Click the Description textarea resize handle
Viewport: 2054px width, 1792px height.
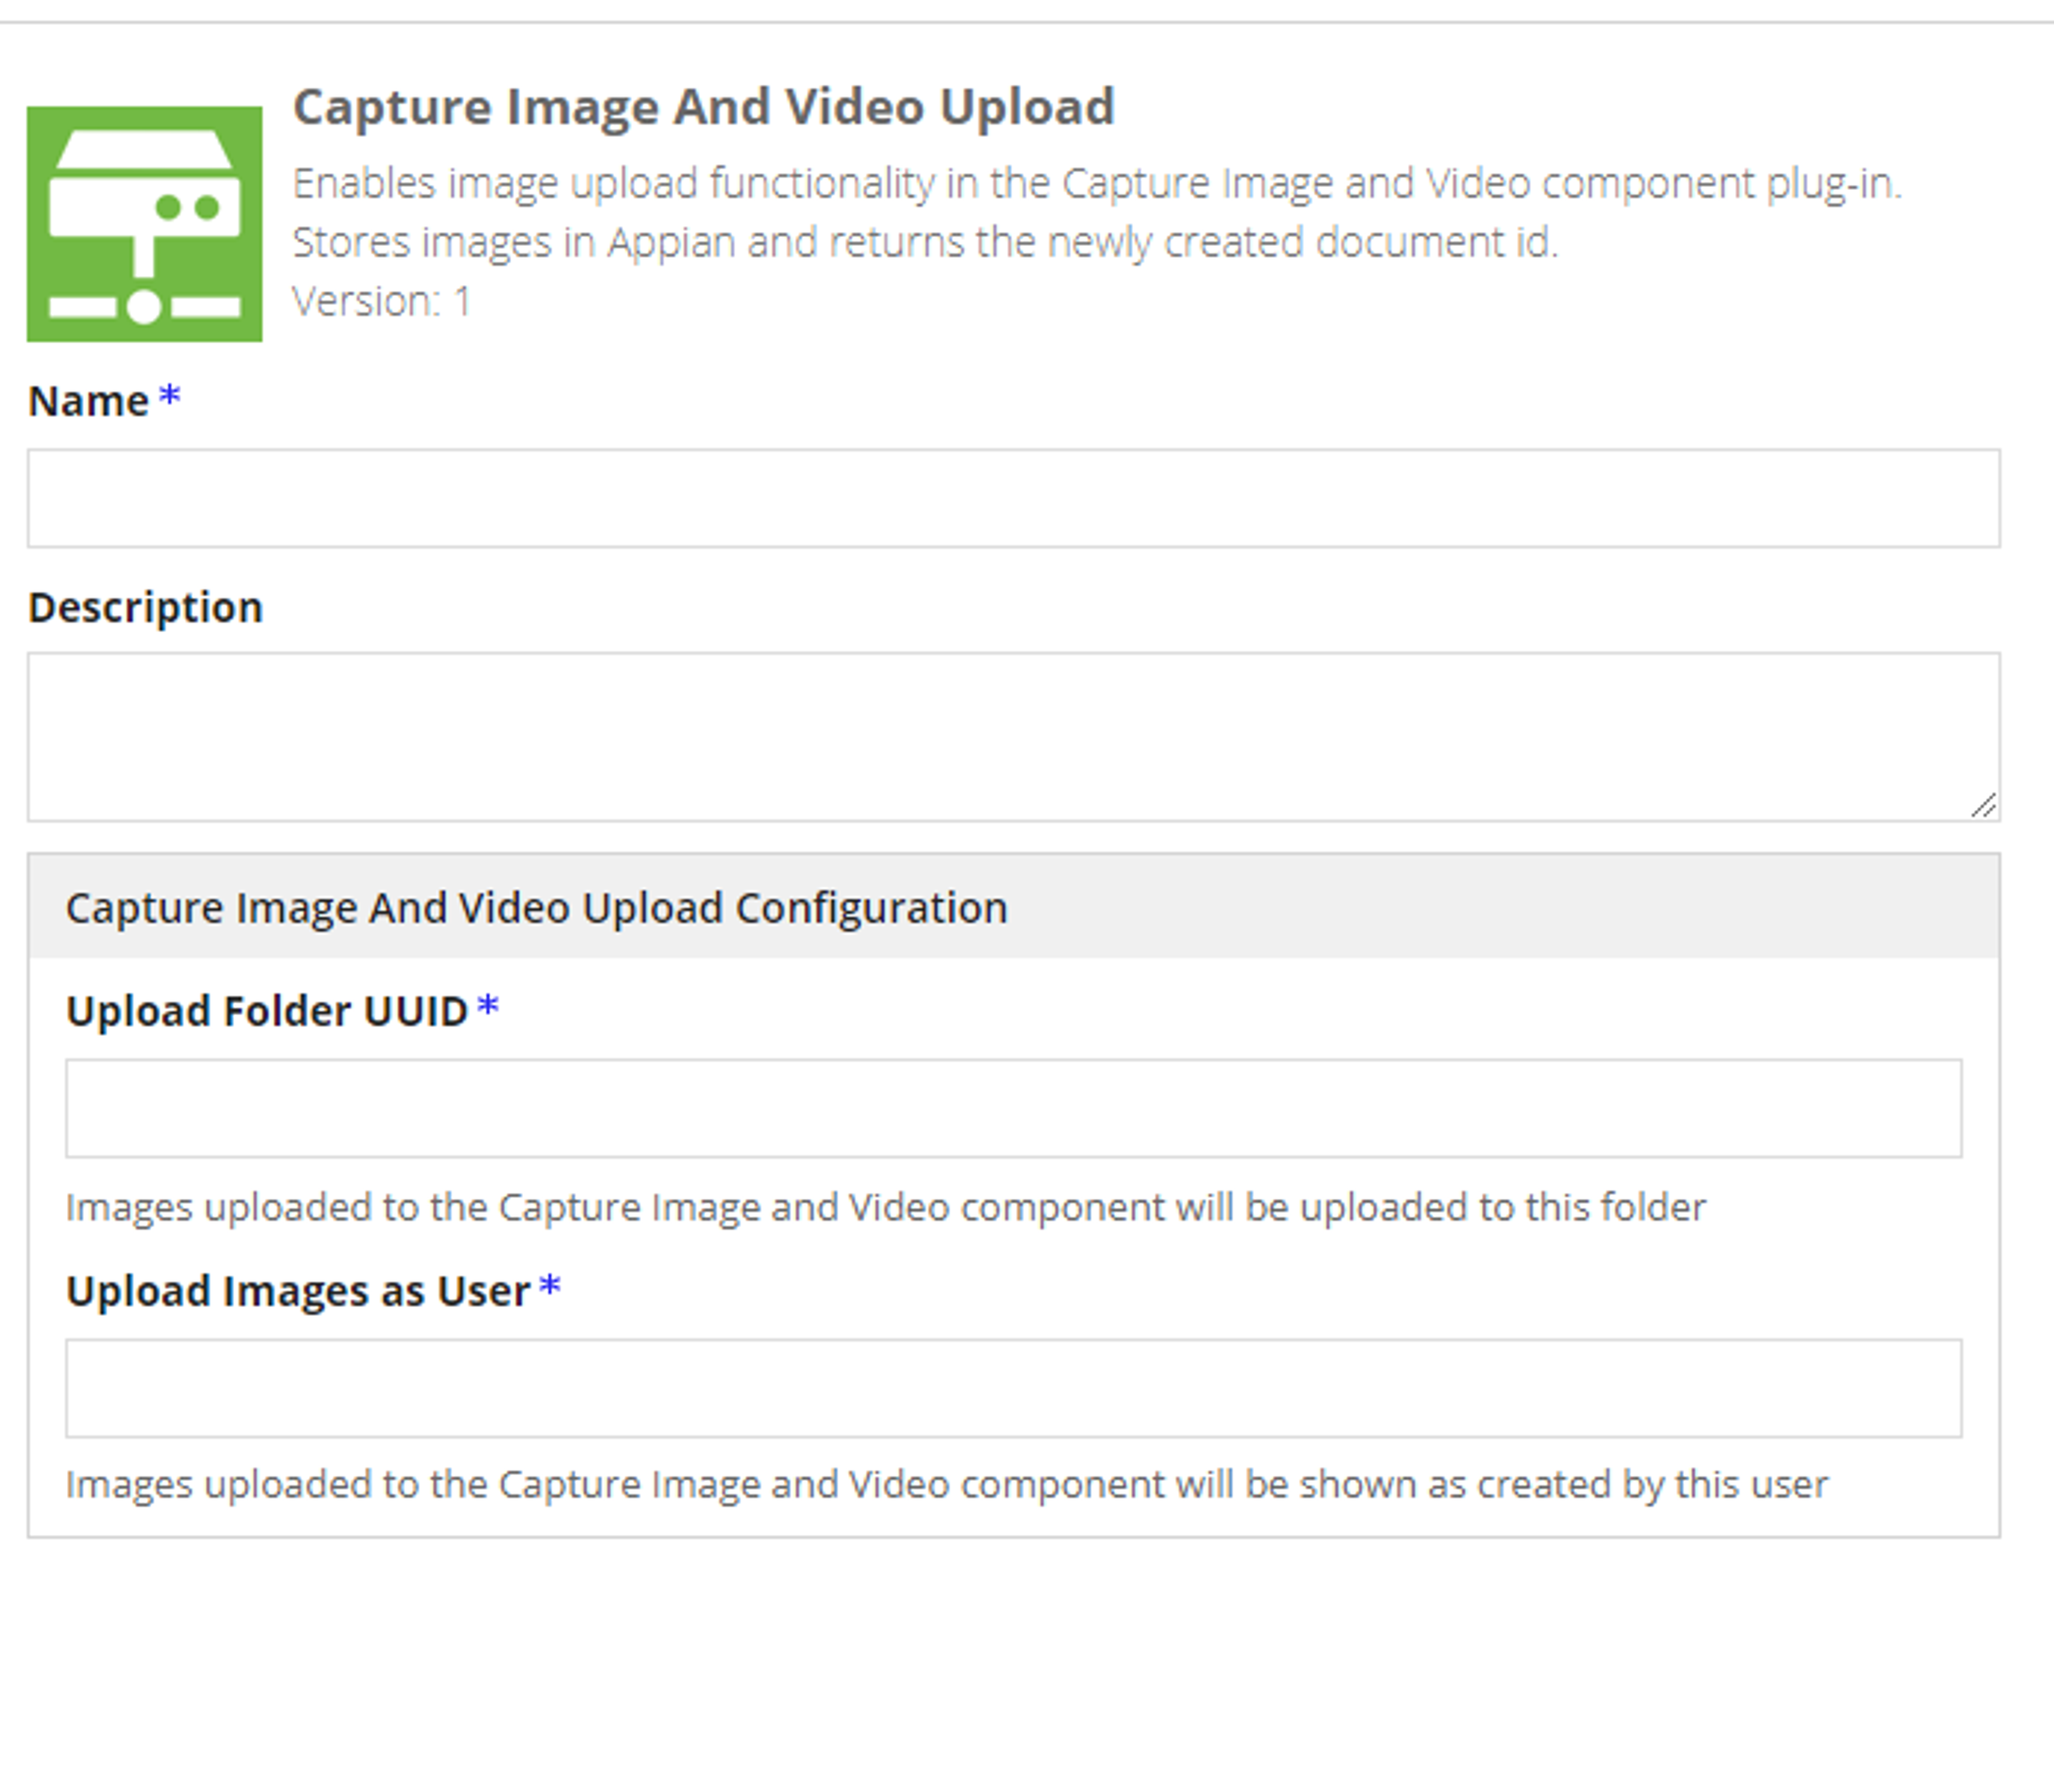coord(1984,805)
